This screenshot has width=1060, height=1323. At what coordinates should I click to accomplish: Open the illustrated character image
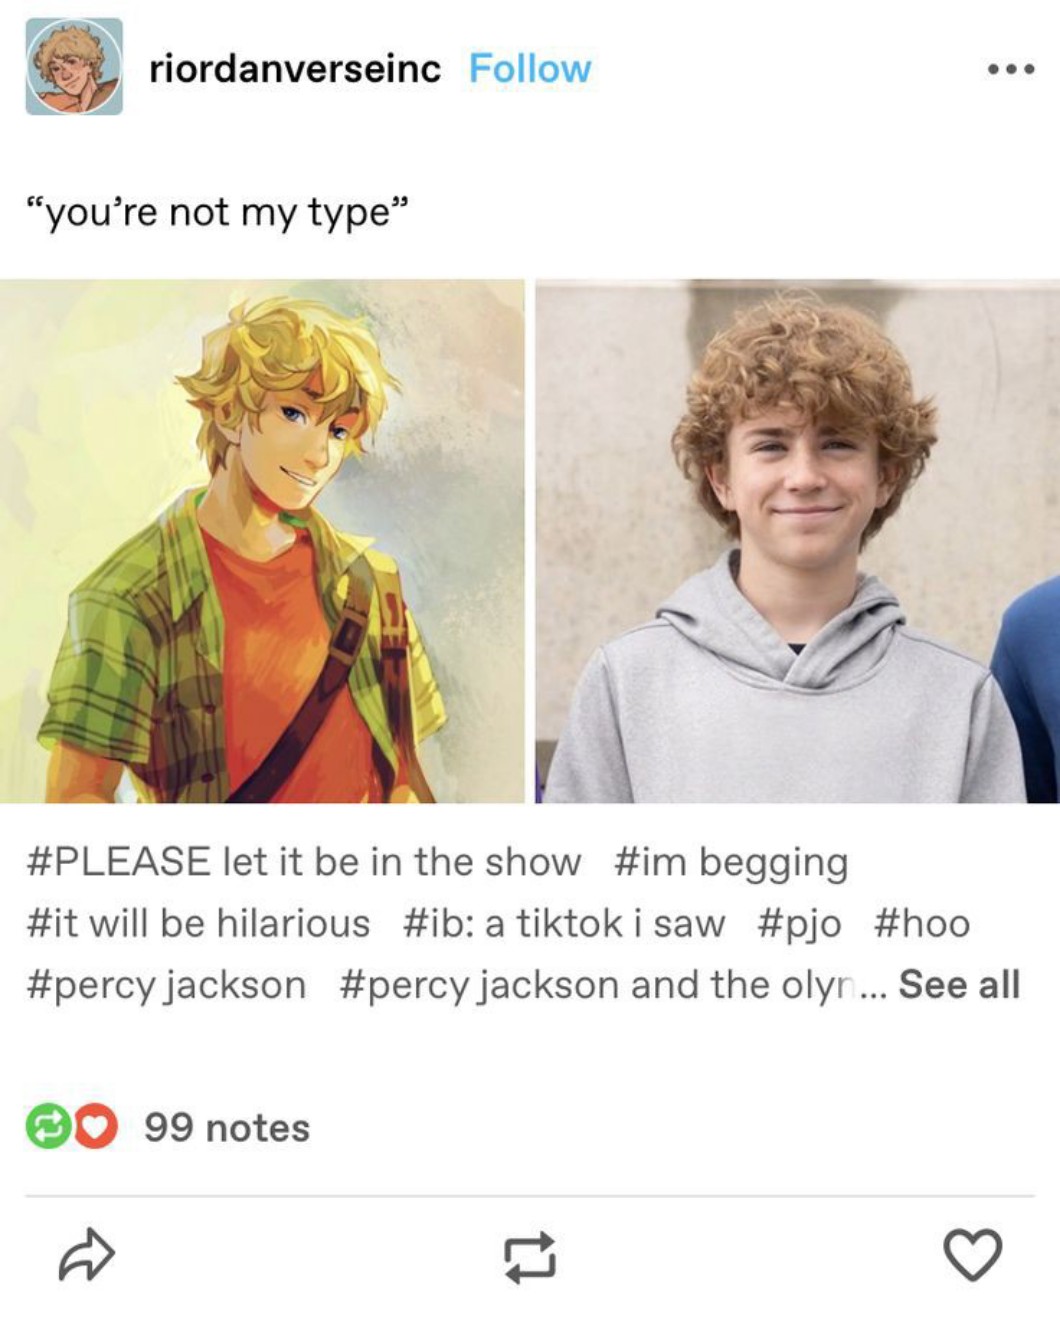coord(262,541)
